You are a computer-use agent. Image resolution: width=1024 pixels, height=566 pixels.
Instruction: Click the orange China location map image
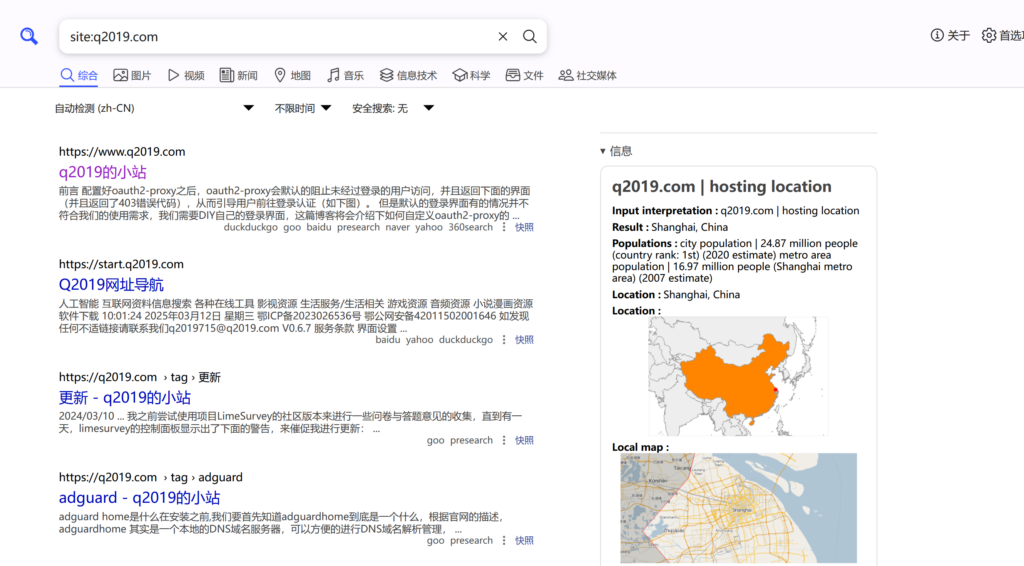point(737,376)
